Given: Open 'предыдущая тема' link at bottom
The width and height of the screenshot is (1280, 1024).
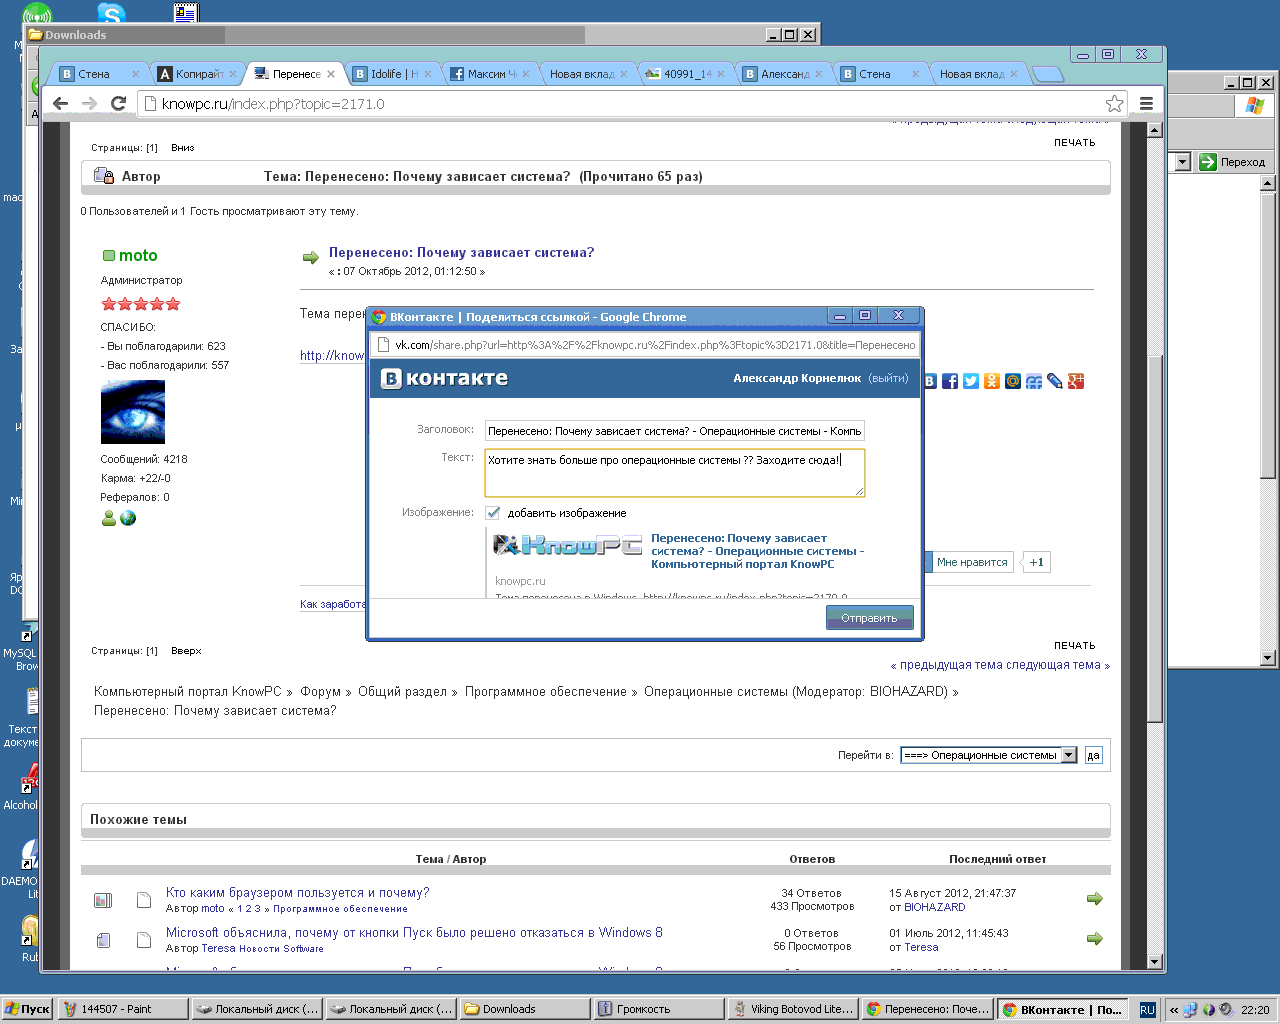Looking at the screenshot, I should pyautogui.click(x=951, y=665).
